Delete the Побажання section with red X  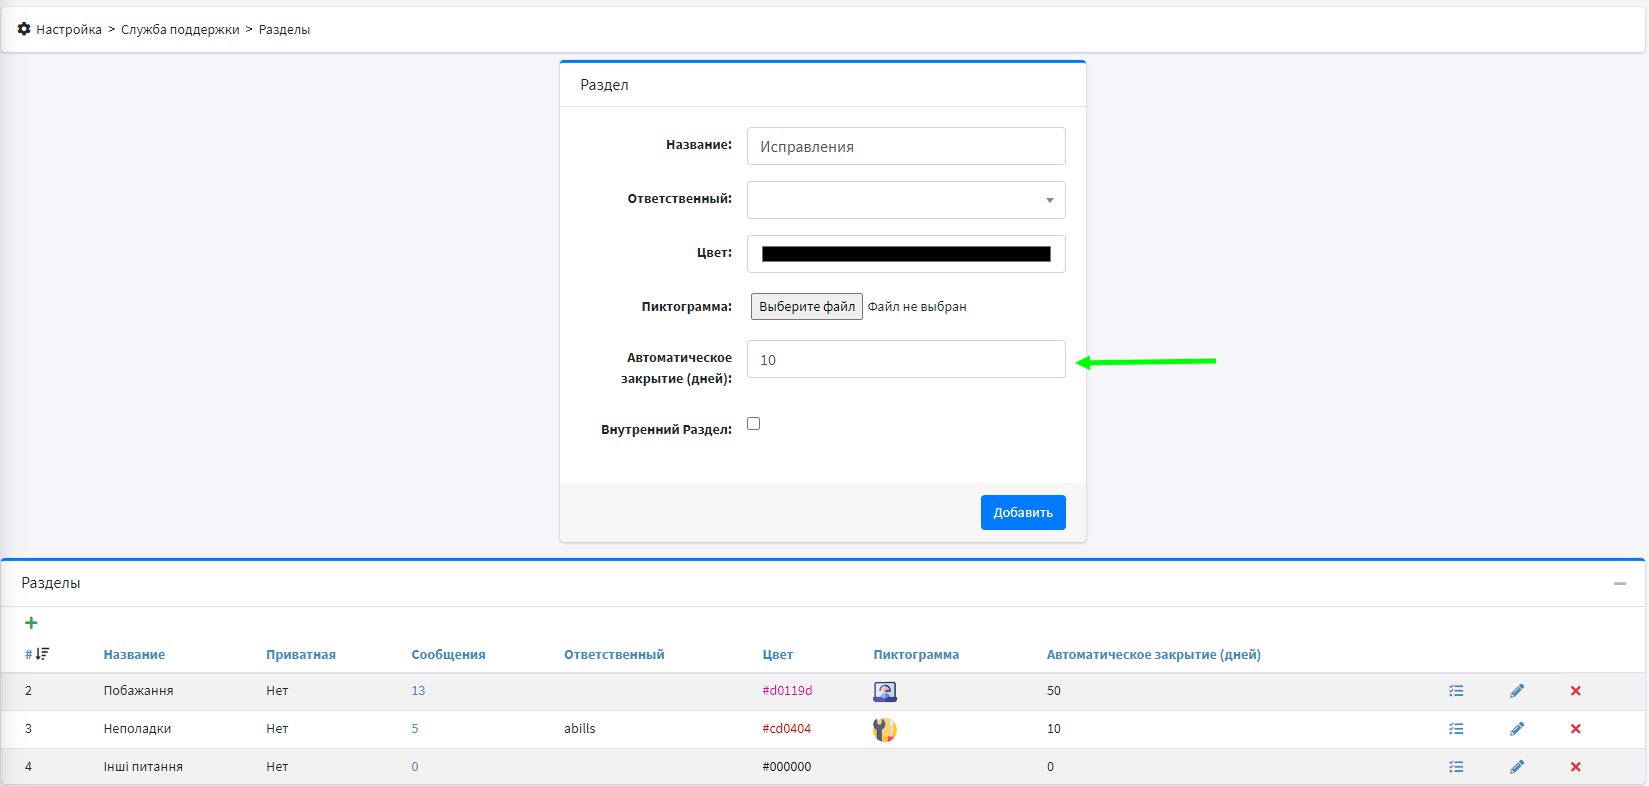1575,691
